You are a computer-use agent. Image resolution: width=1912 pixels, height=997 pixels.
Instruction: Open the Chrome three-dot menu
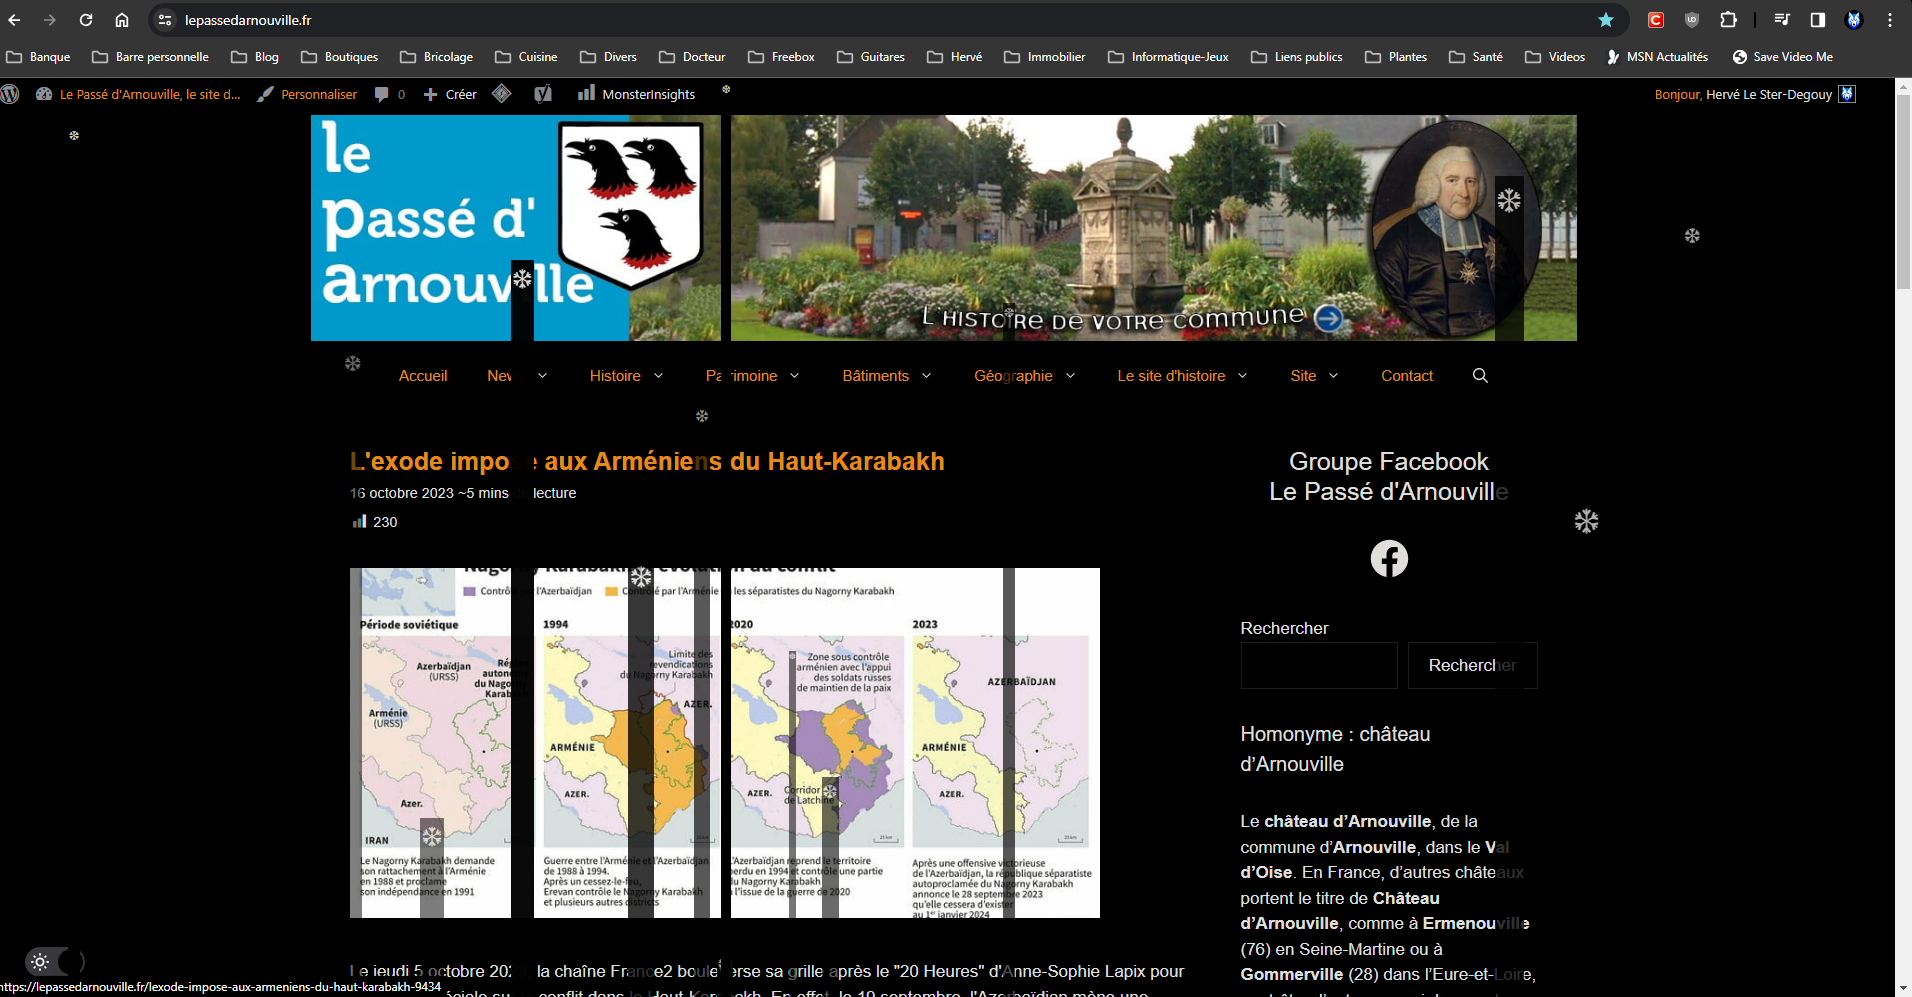tap(1890, 20)
